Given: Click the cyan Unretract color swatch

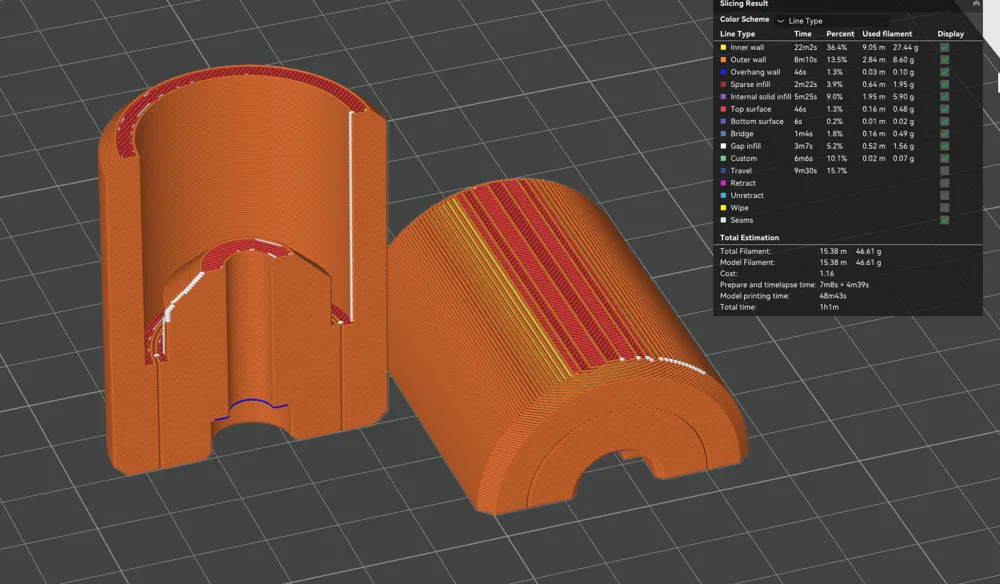Looking at the screenshot, I should (723, 195).
